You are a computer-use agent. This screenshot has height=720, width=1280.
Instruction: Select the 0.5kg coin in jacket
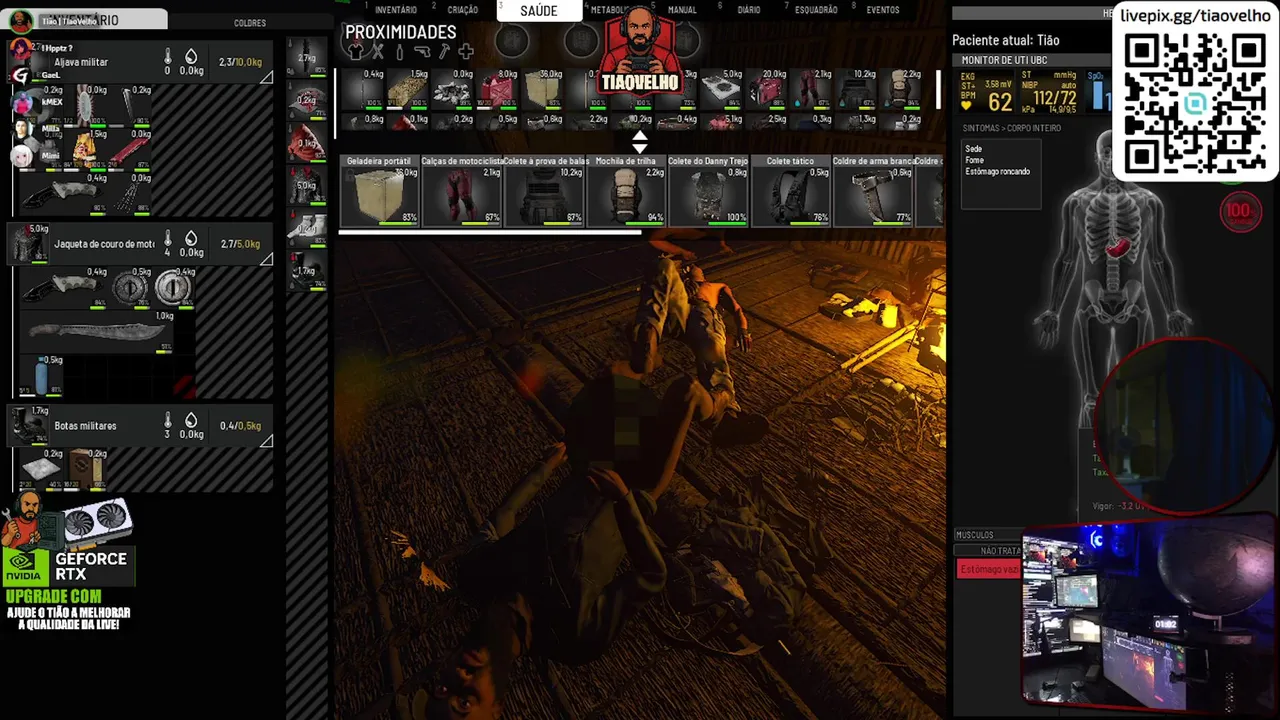point(130,288)
